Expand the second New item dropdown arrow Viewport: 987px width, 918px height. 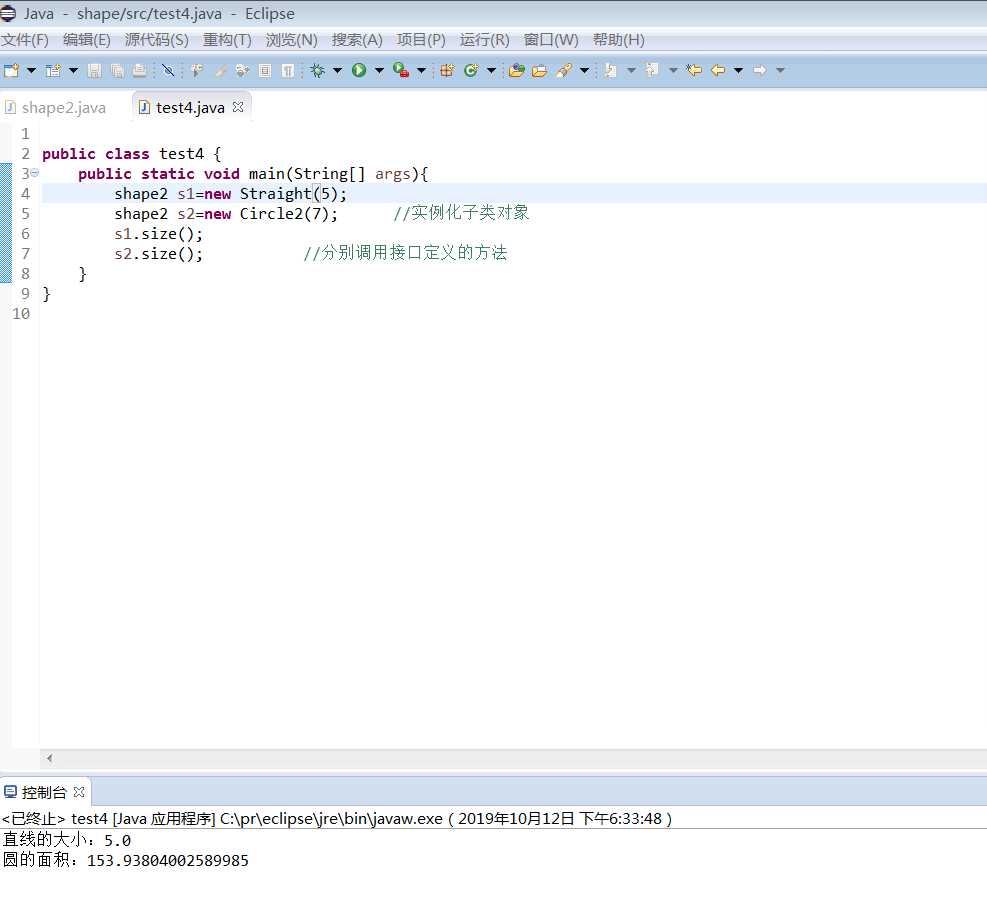click(74, 71)
